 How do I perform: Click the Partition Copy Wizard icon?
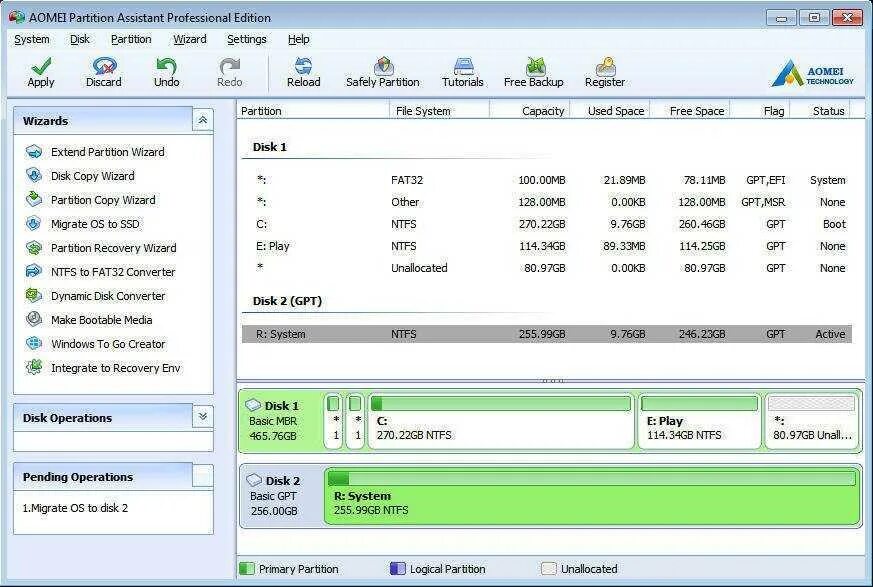coord(34,199)
